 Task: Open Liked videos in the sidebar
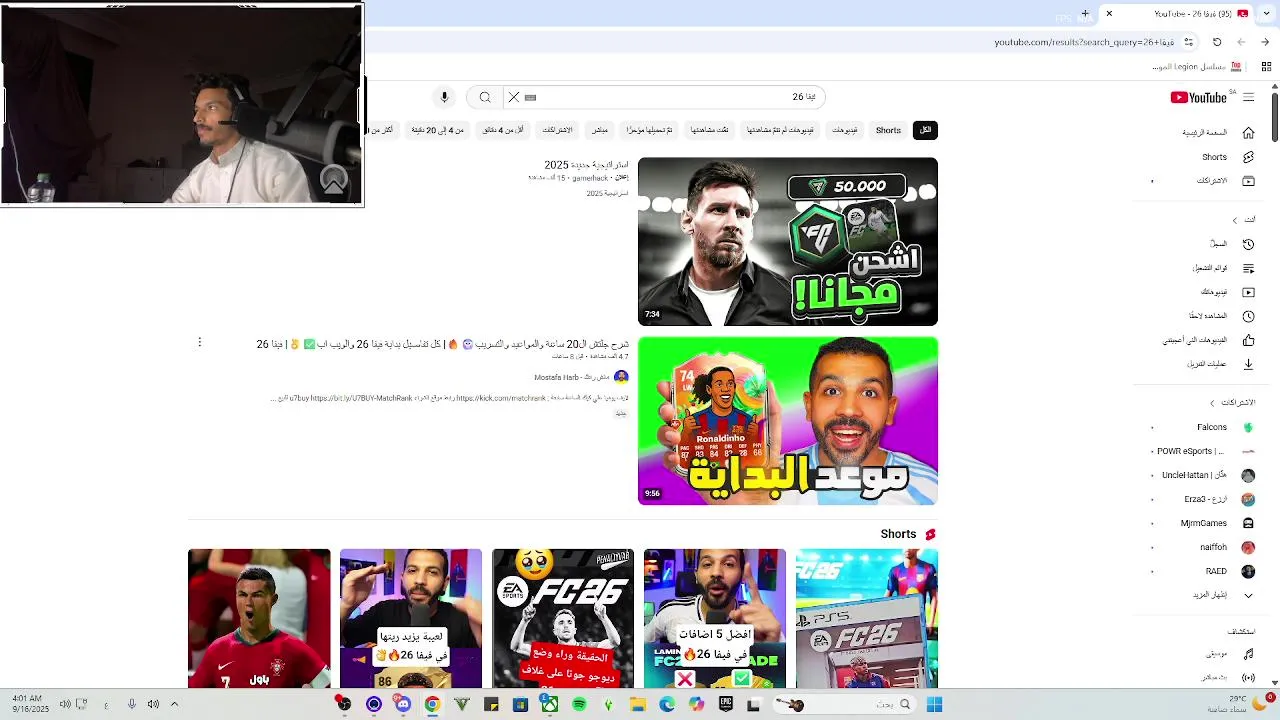point(1207,340)
